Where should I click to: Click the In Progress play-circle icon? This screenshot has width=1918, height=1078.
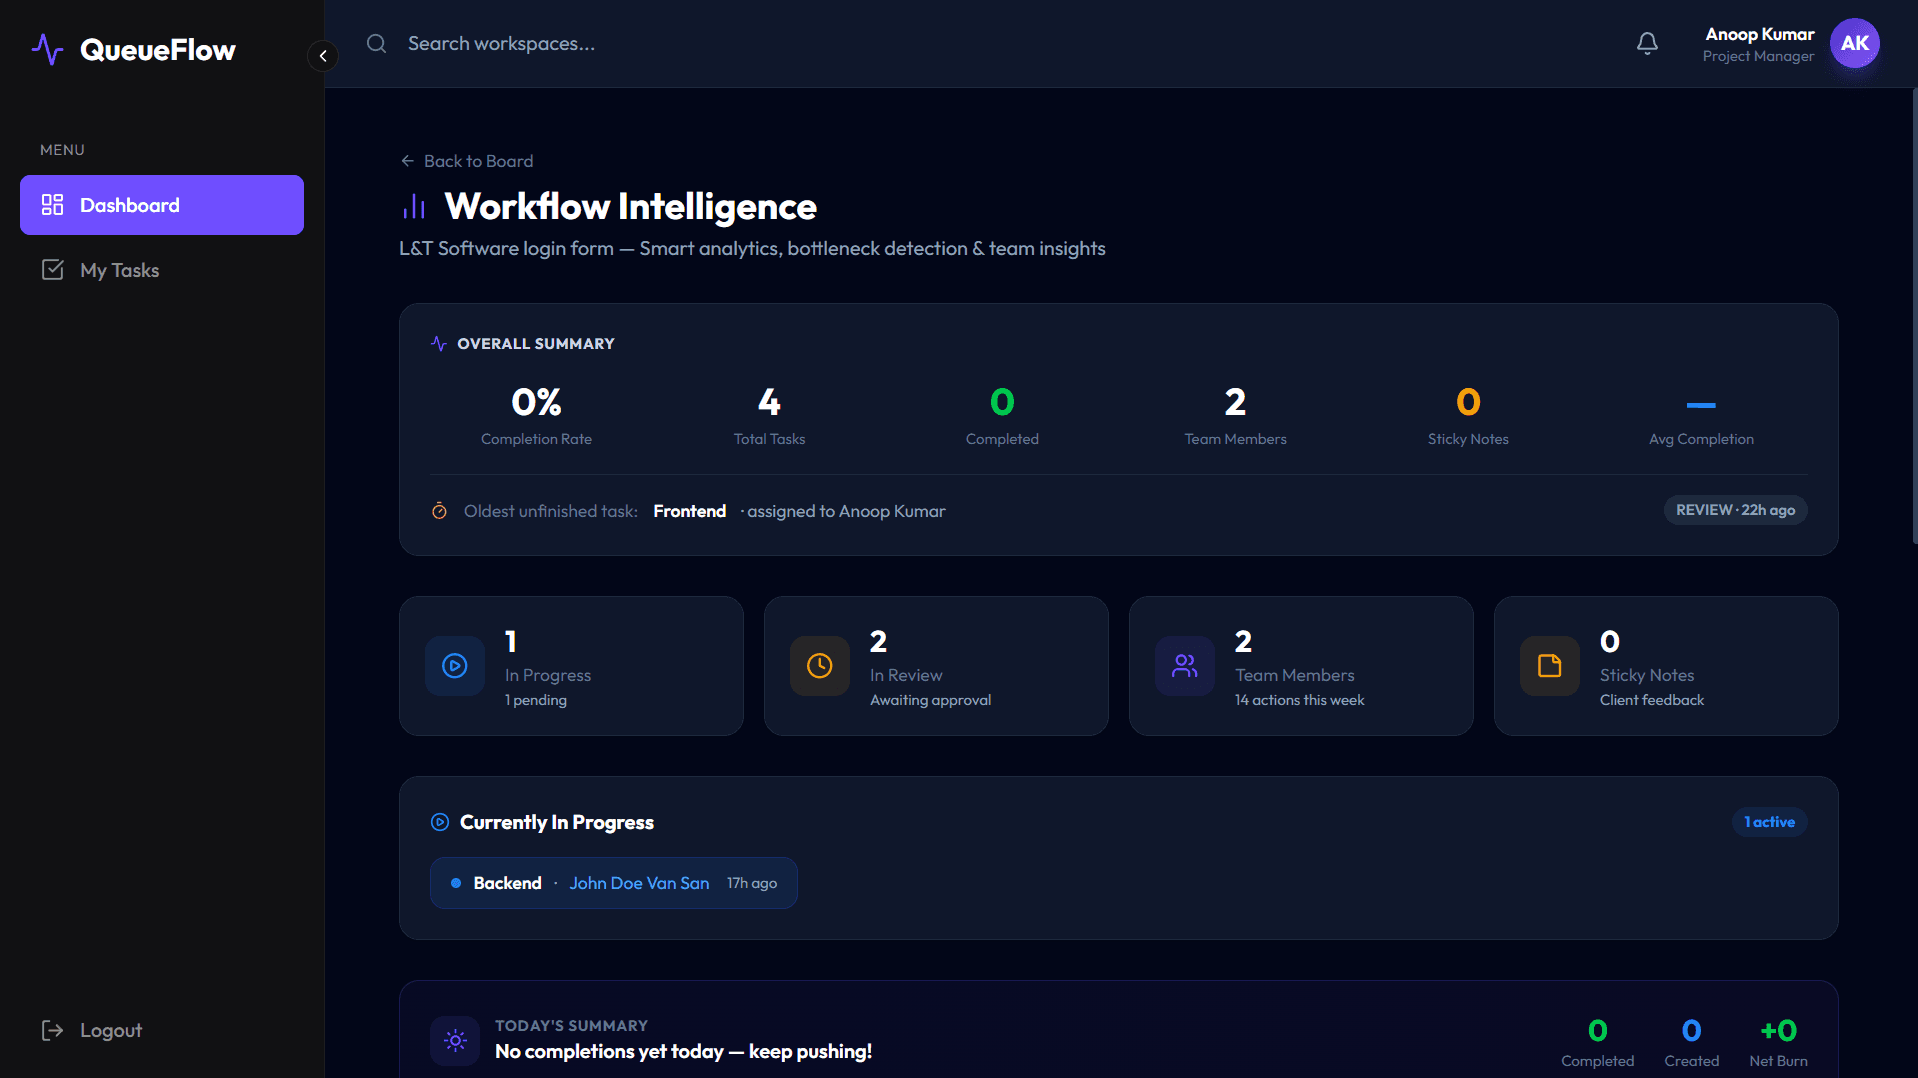[455, 666]
